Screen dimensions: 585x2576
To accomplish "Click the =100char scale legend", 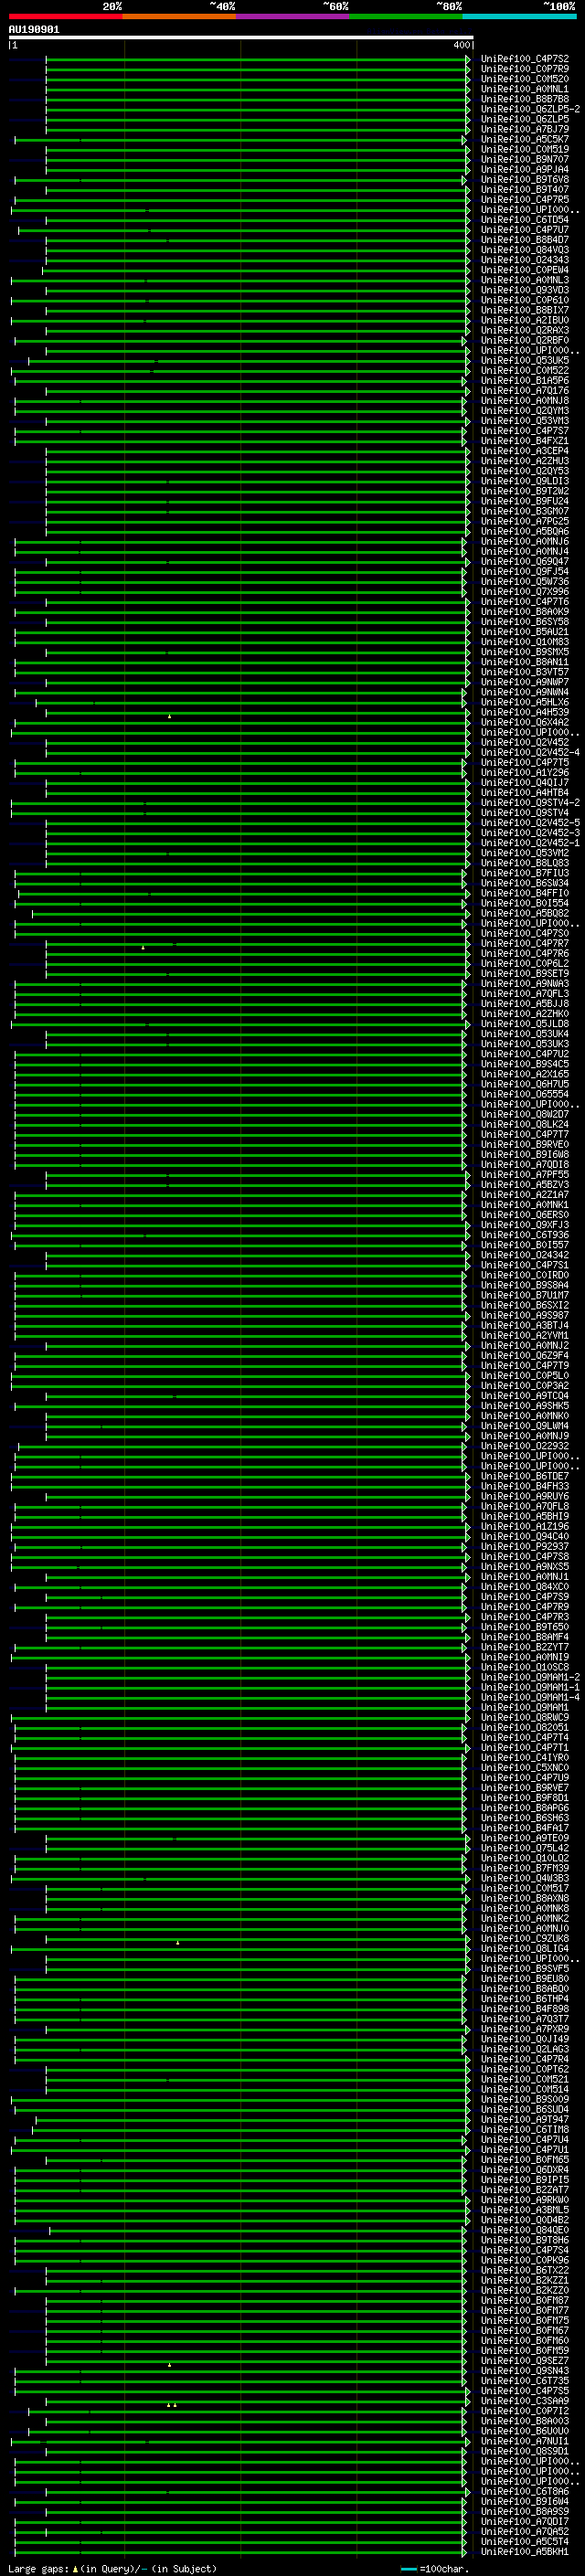I will pyautogui.click(x=435, y=2568).
